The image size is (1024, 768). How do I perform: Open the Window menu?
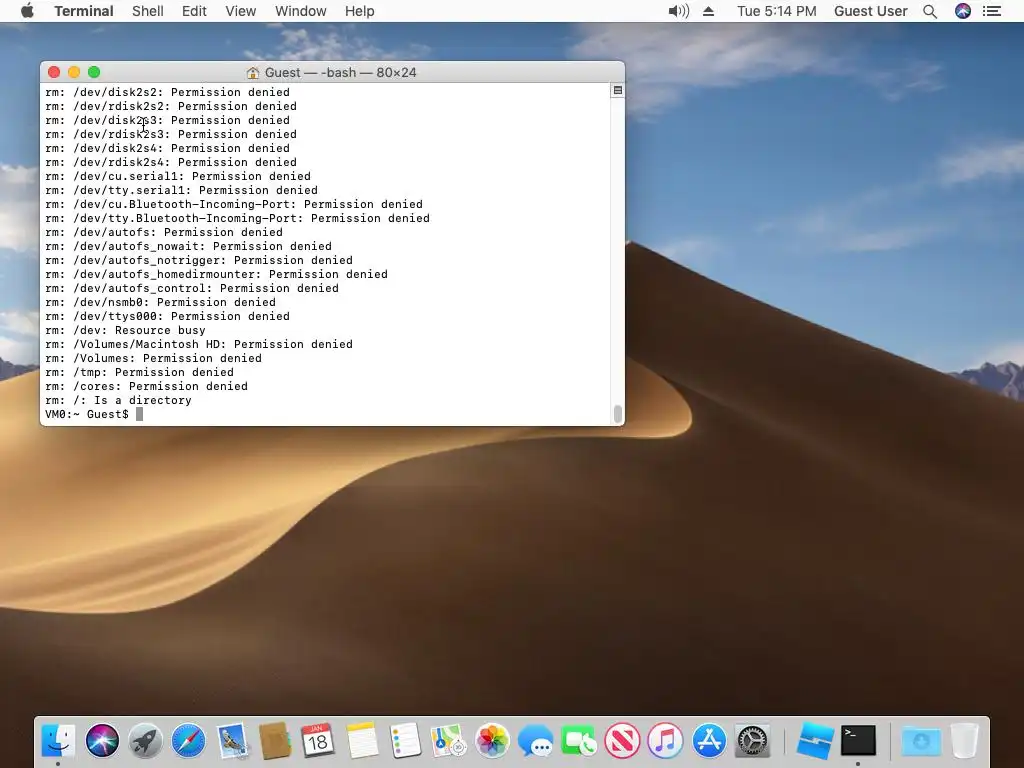(300, 11)
